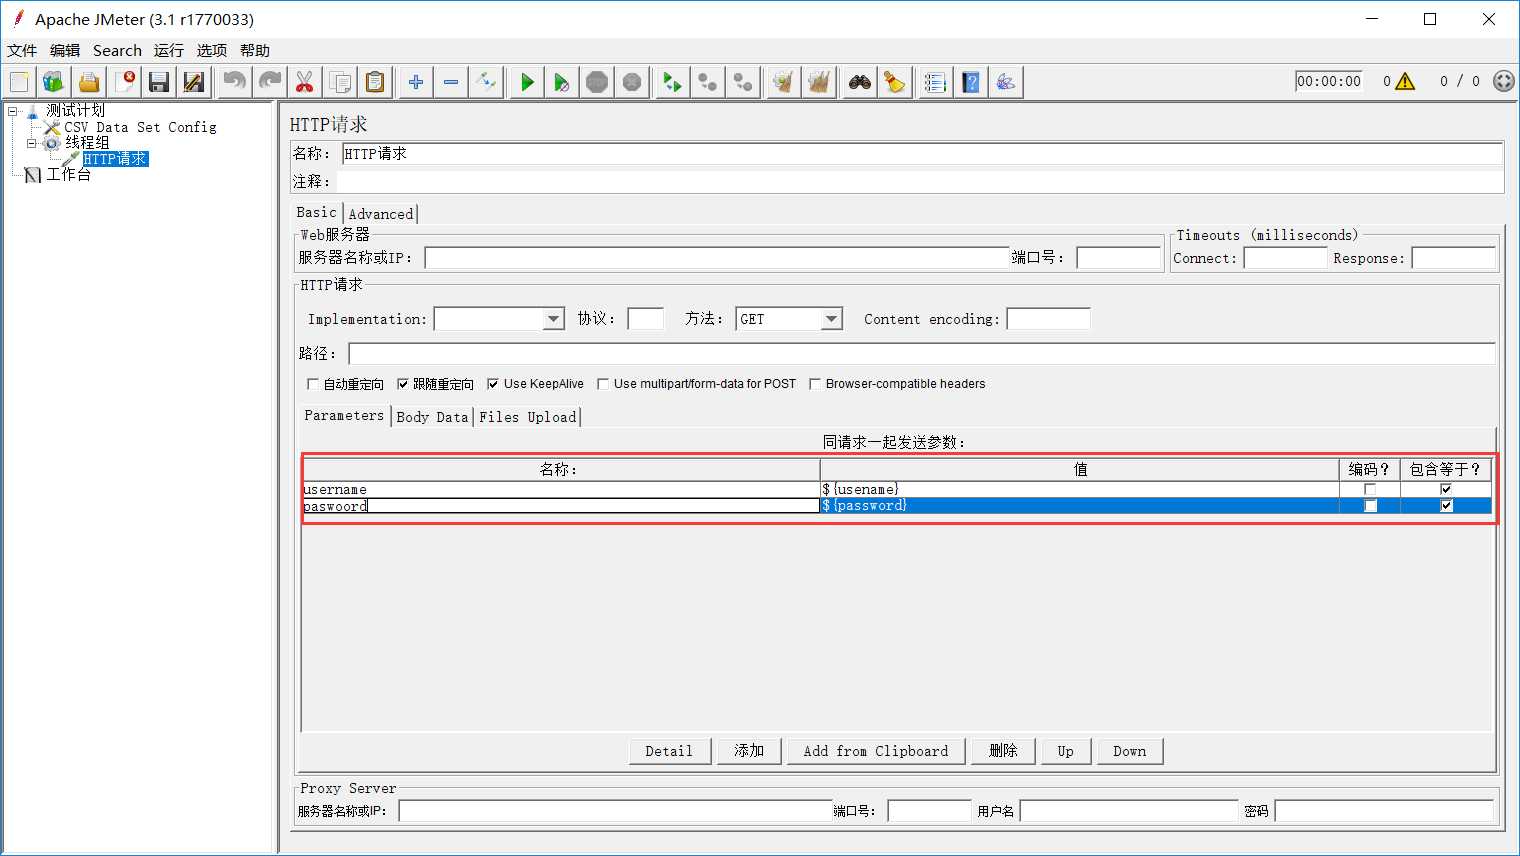The height and width of the screenshot is (856, 1520).
Task: Clear all results with double broom icon
Action: coord(819,82)
